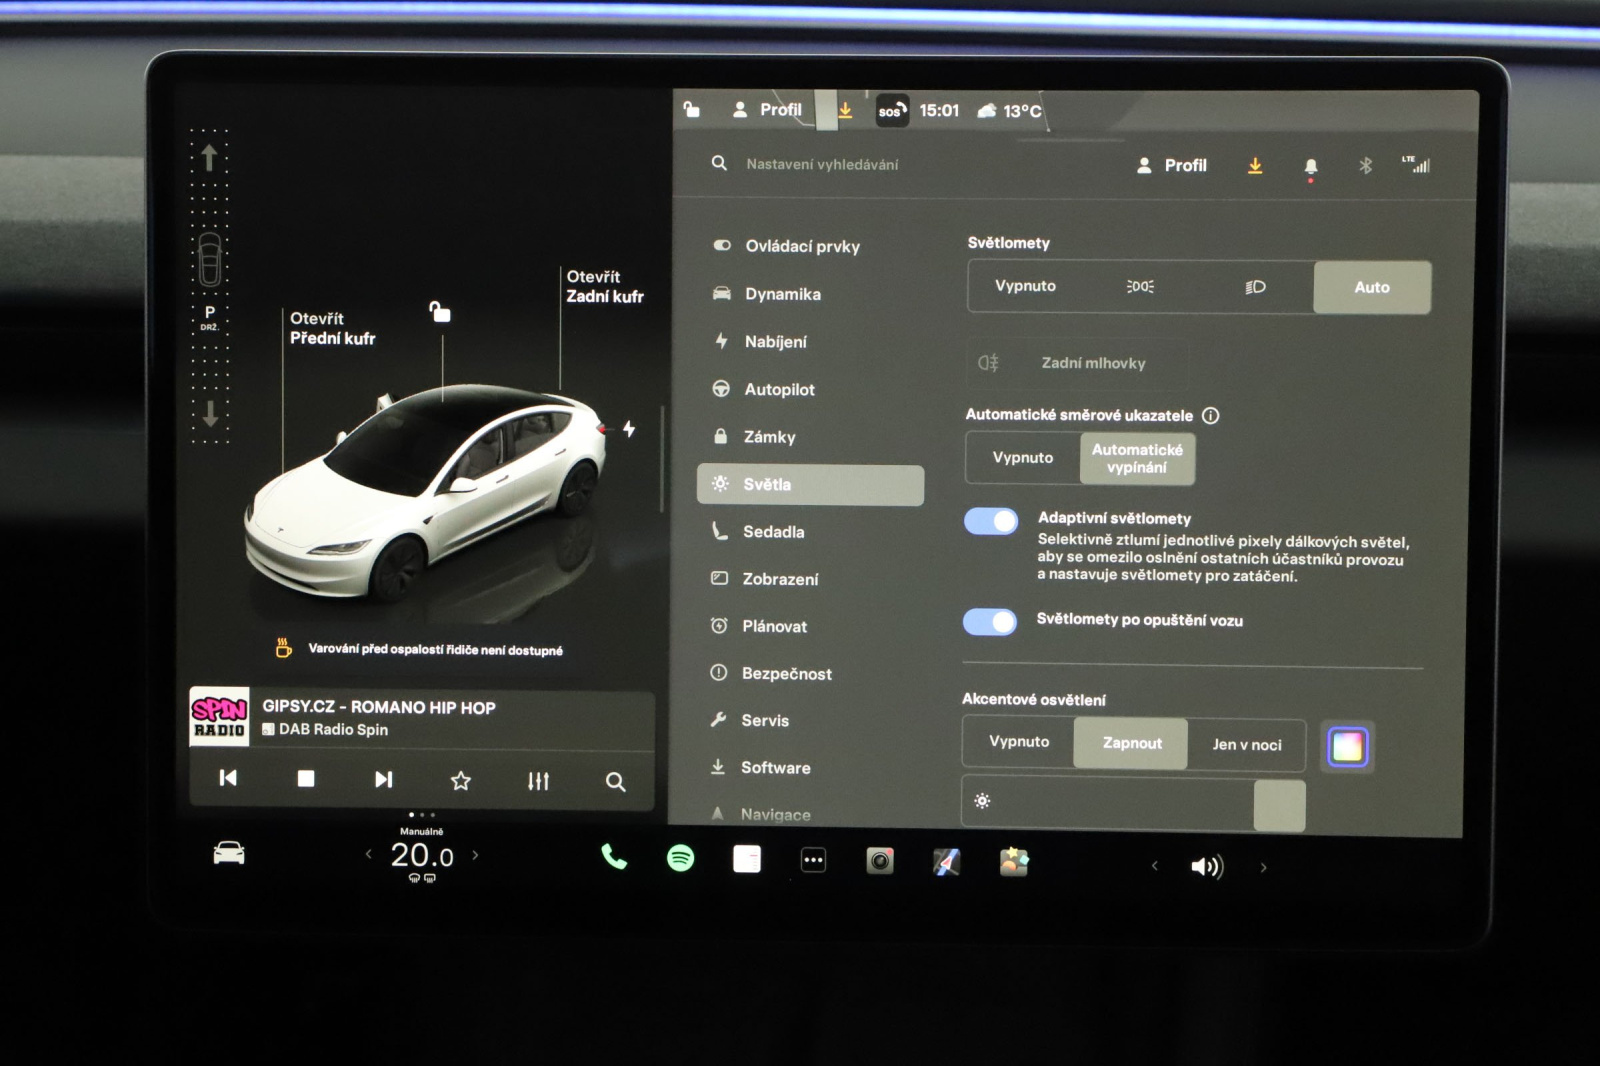Open the Autopilot settings menu
Image resolution: width=1600 pixels, height=1066 pixels.
pyautogui.click(x=779, y=390)
